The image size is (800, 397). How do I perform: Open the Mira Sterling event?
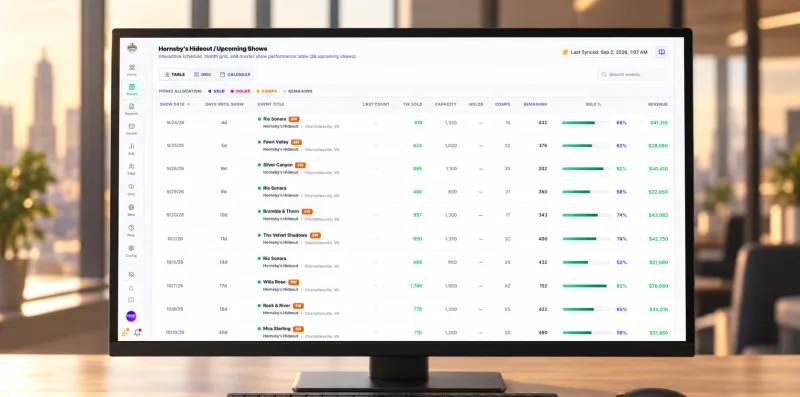pyautogui.click(x=277, y=329)
